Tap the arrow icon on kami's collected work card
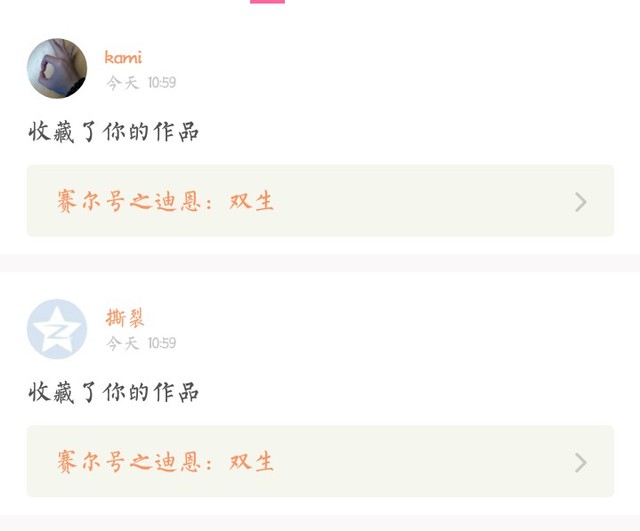Image resolution: width=640 pixels, height=531 pixels. point(581,202)
